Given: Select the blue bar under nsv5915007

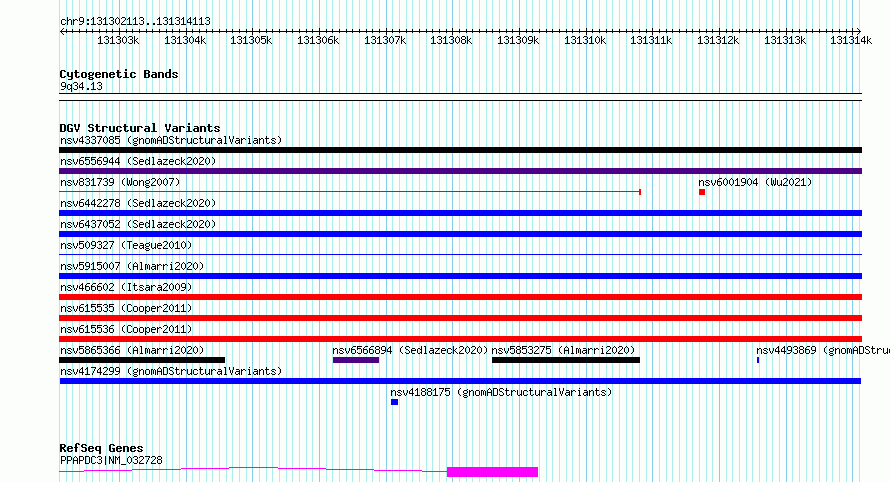Looking at the screenshot, I should tap(460, 276).
